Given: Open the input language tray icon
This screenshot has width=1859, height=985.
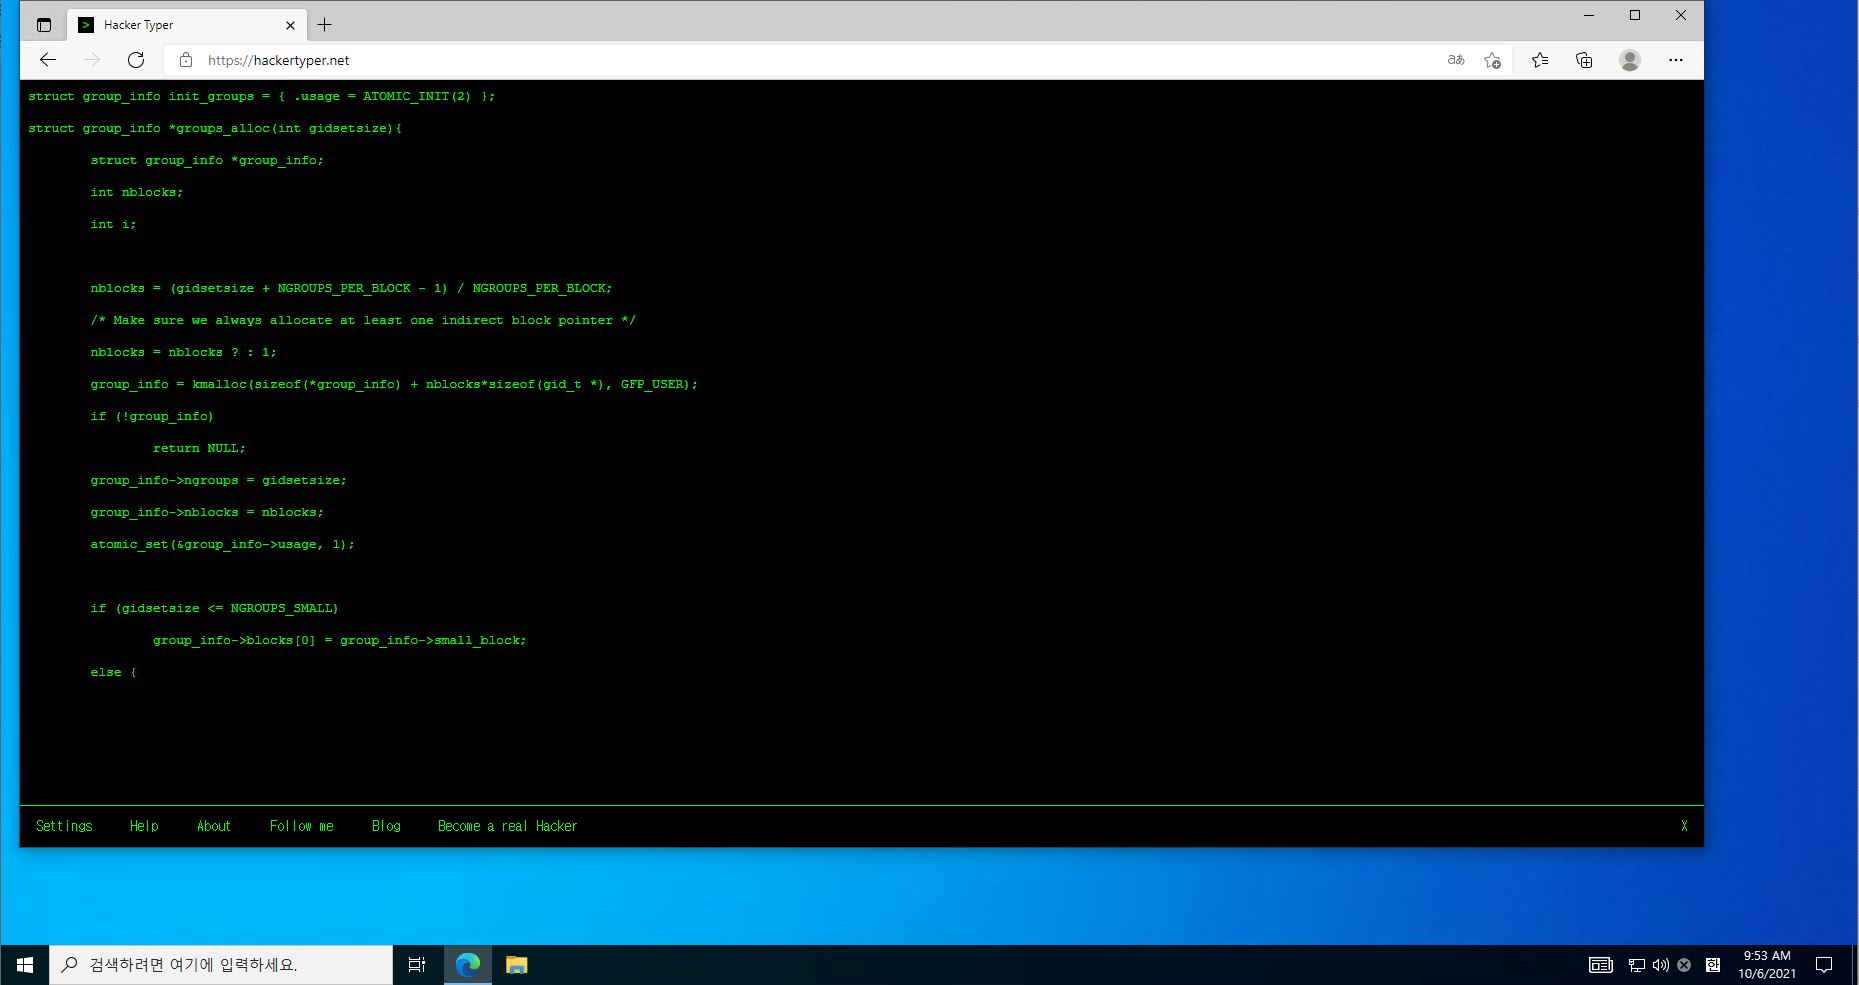Looking at the screenshot, I should click(1713, 965).
